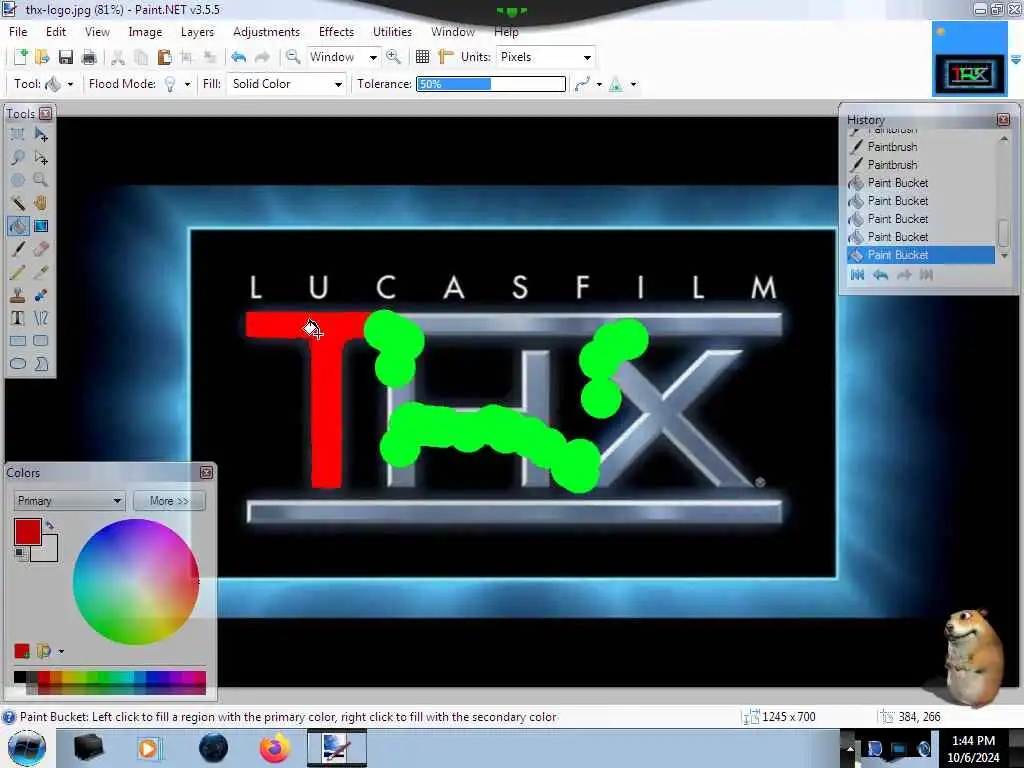
Task: Select the Lasso Select tool
Action: coord(18,157)
